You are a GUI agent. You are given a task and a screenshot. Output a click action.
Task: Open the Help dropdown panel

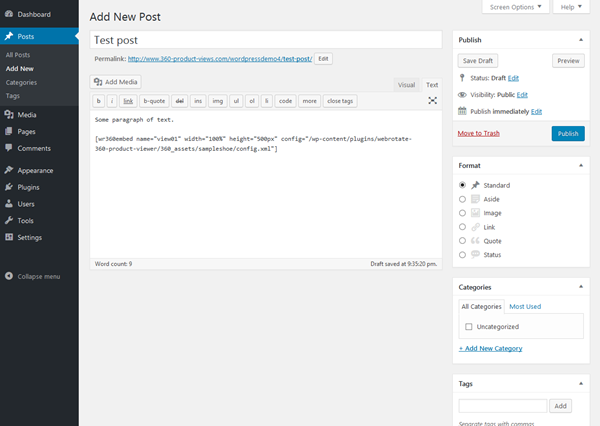click(x=570, y=7)
